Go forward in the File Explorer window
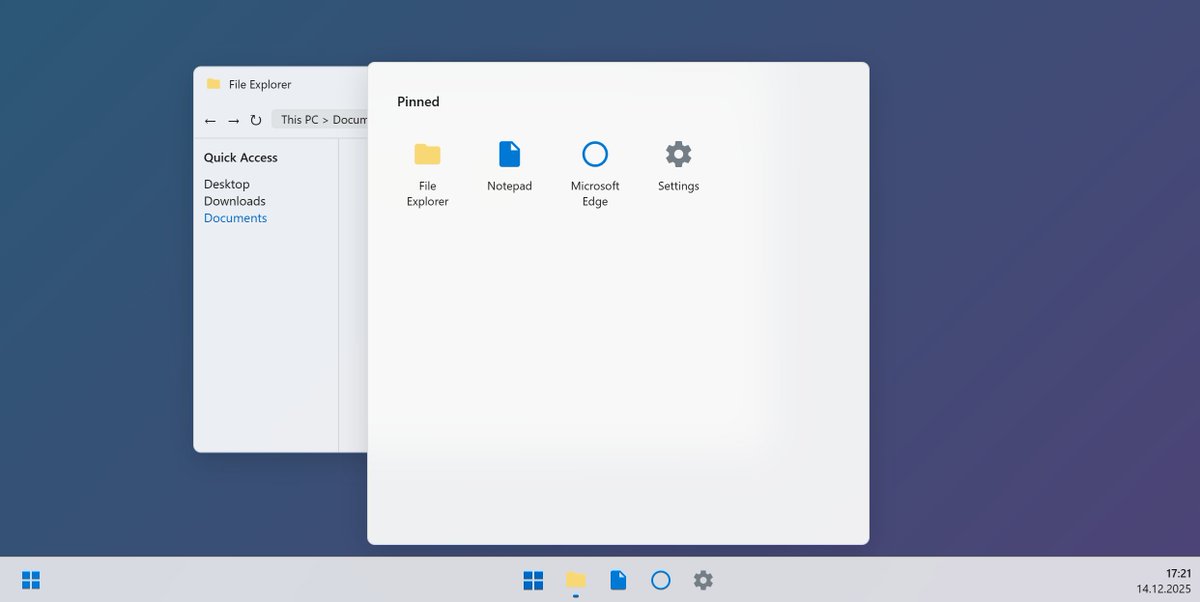The height and width of the screenshot is (602, 1200). pyautogui.click(x=233, y=120)
